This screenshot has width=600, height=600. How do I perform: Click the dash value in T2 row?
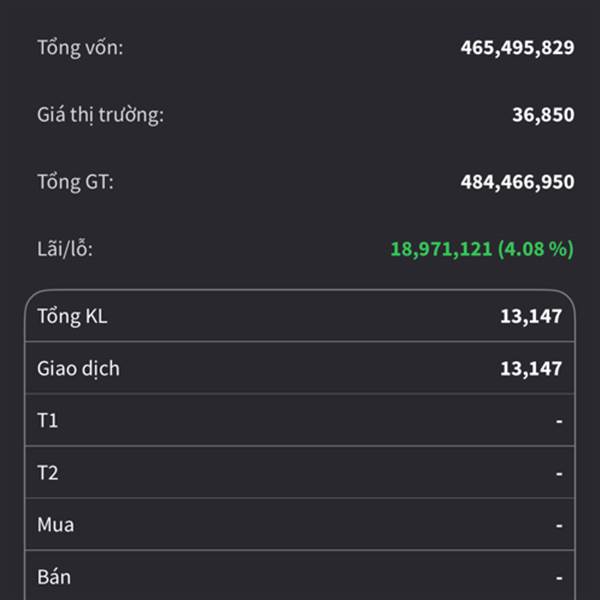559,473
